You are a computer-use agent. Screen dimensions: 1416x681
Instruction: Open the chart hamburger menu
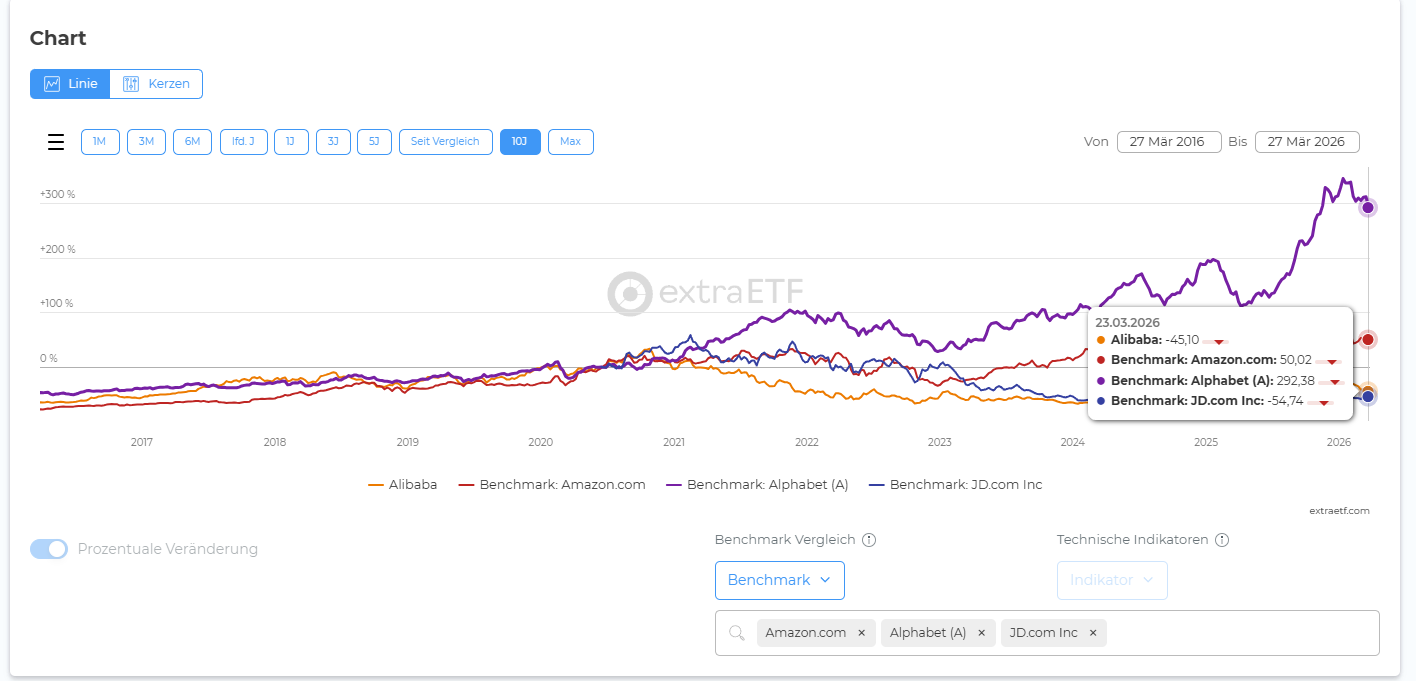pyautogui.click(x=56, y=142)
